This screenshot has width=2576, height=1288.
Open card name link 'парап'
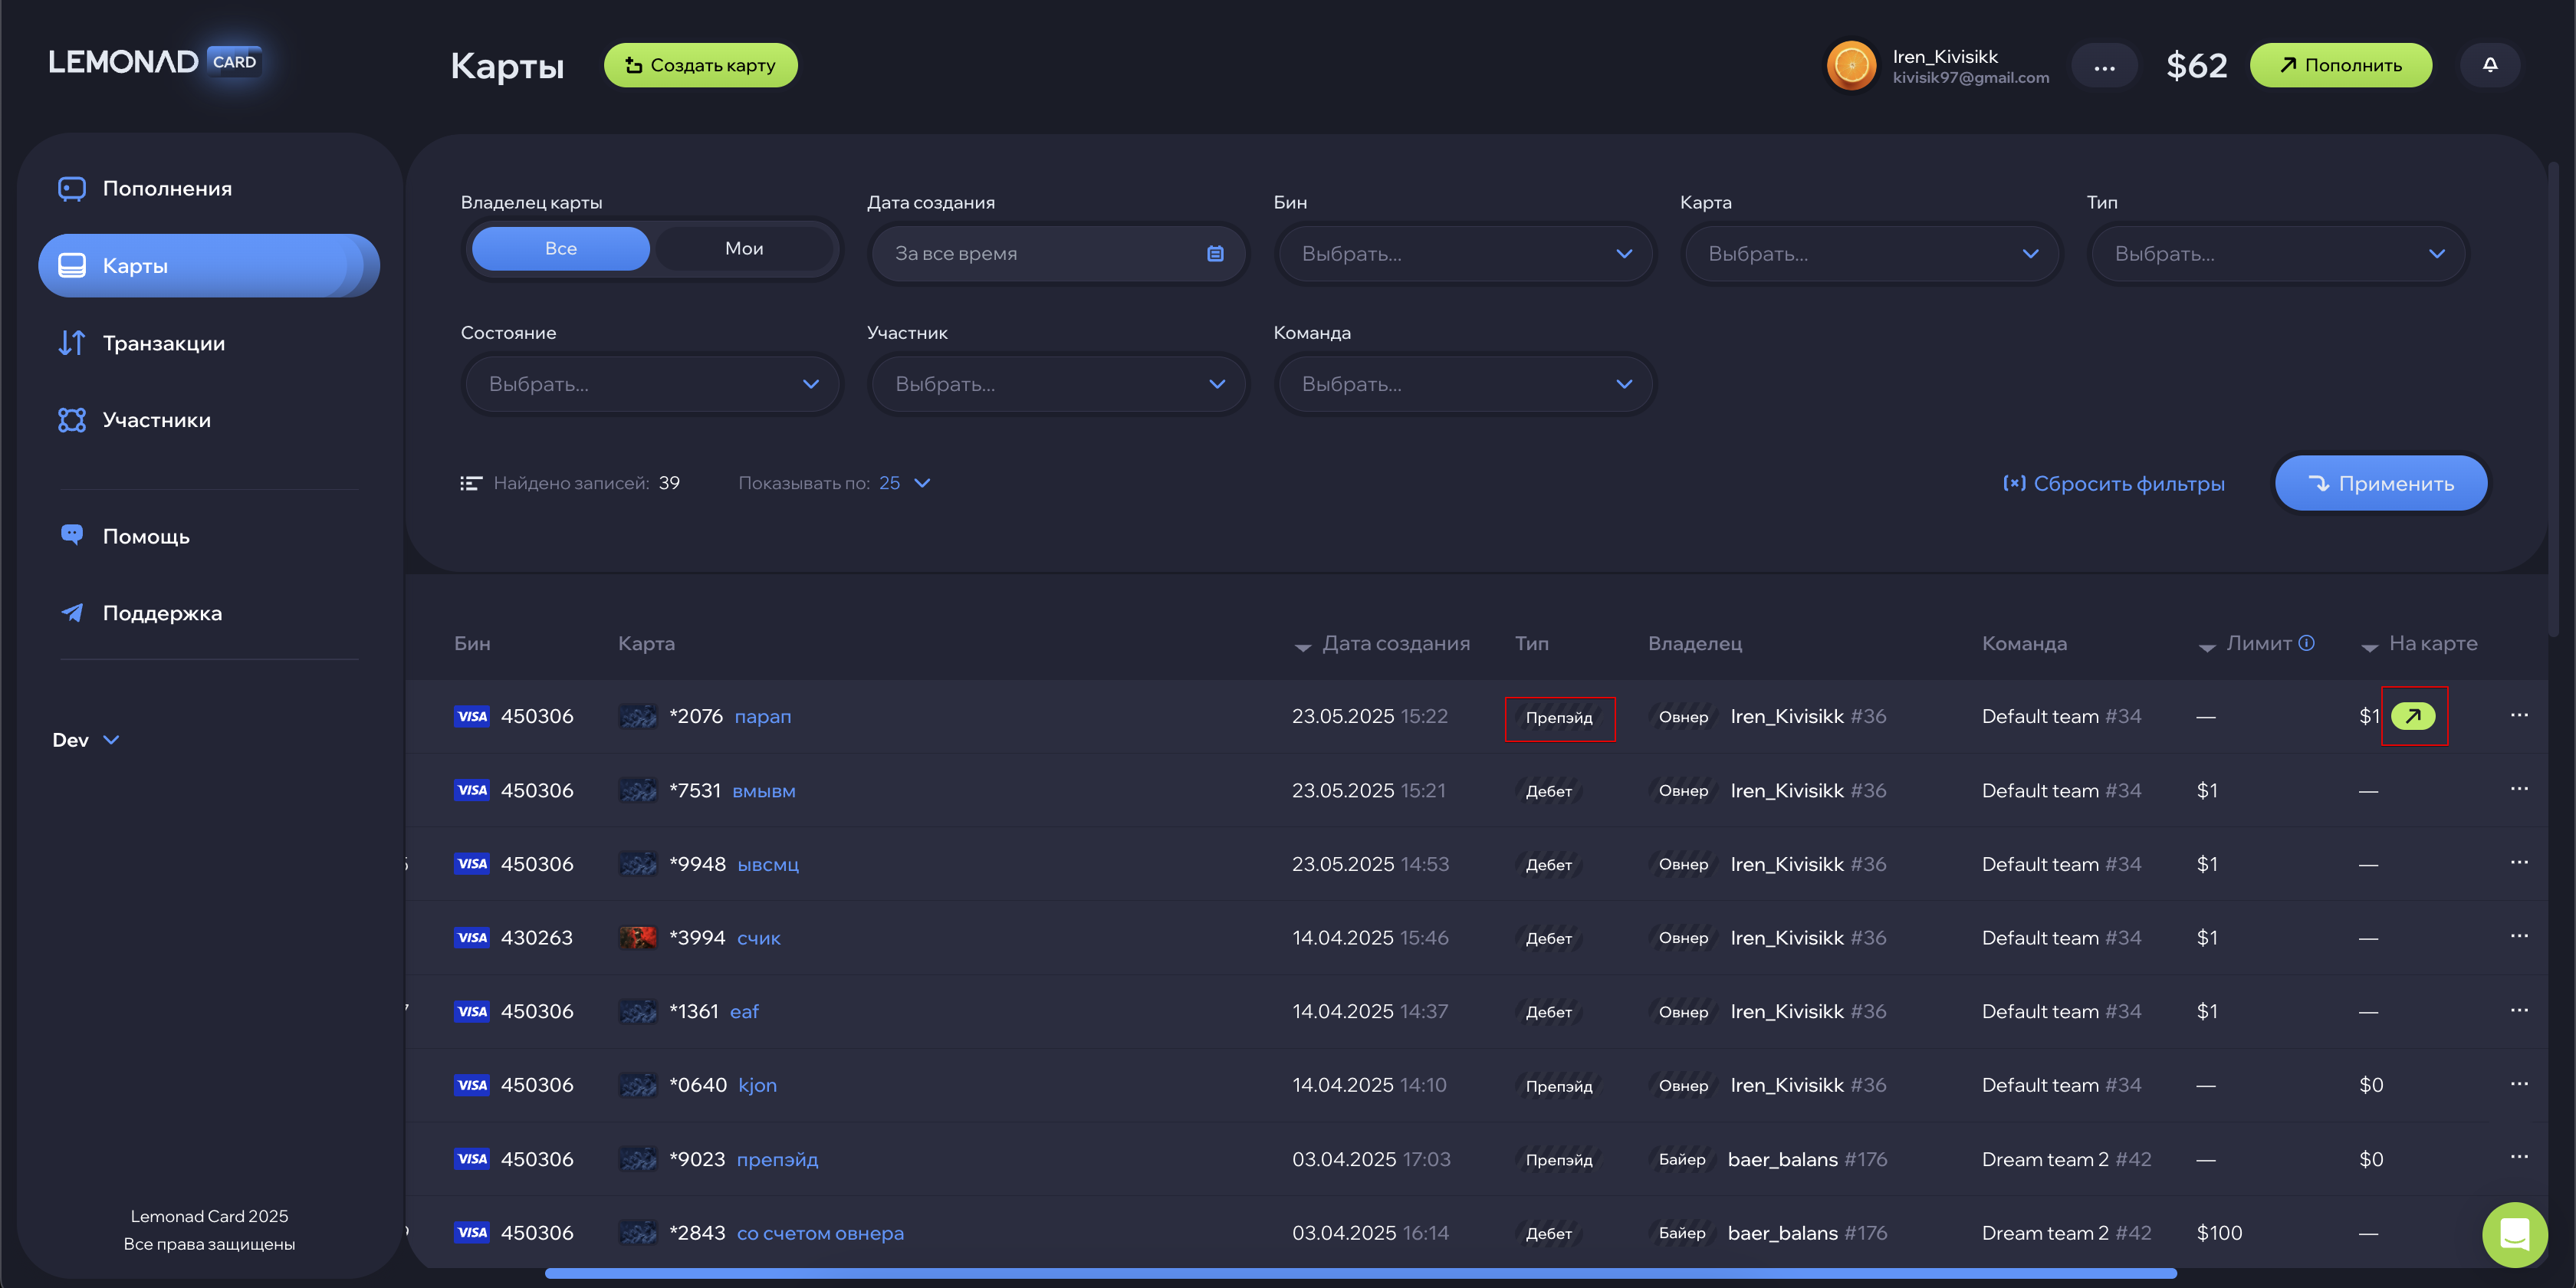pos(762,716)
